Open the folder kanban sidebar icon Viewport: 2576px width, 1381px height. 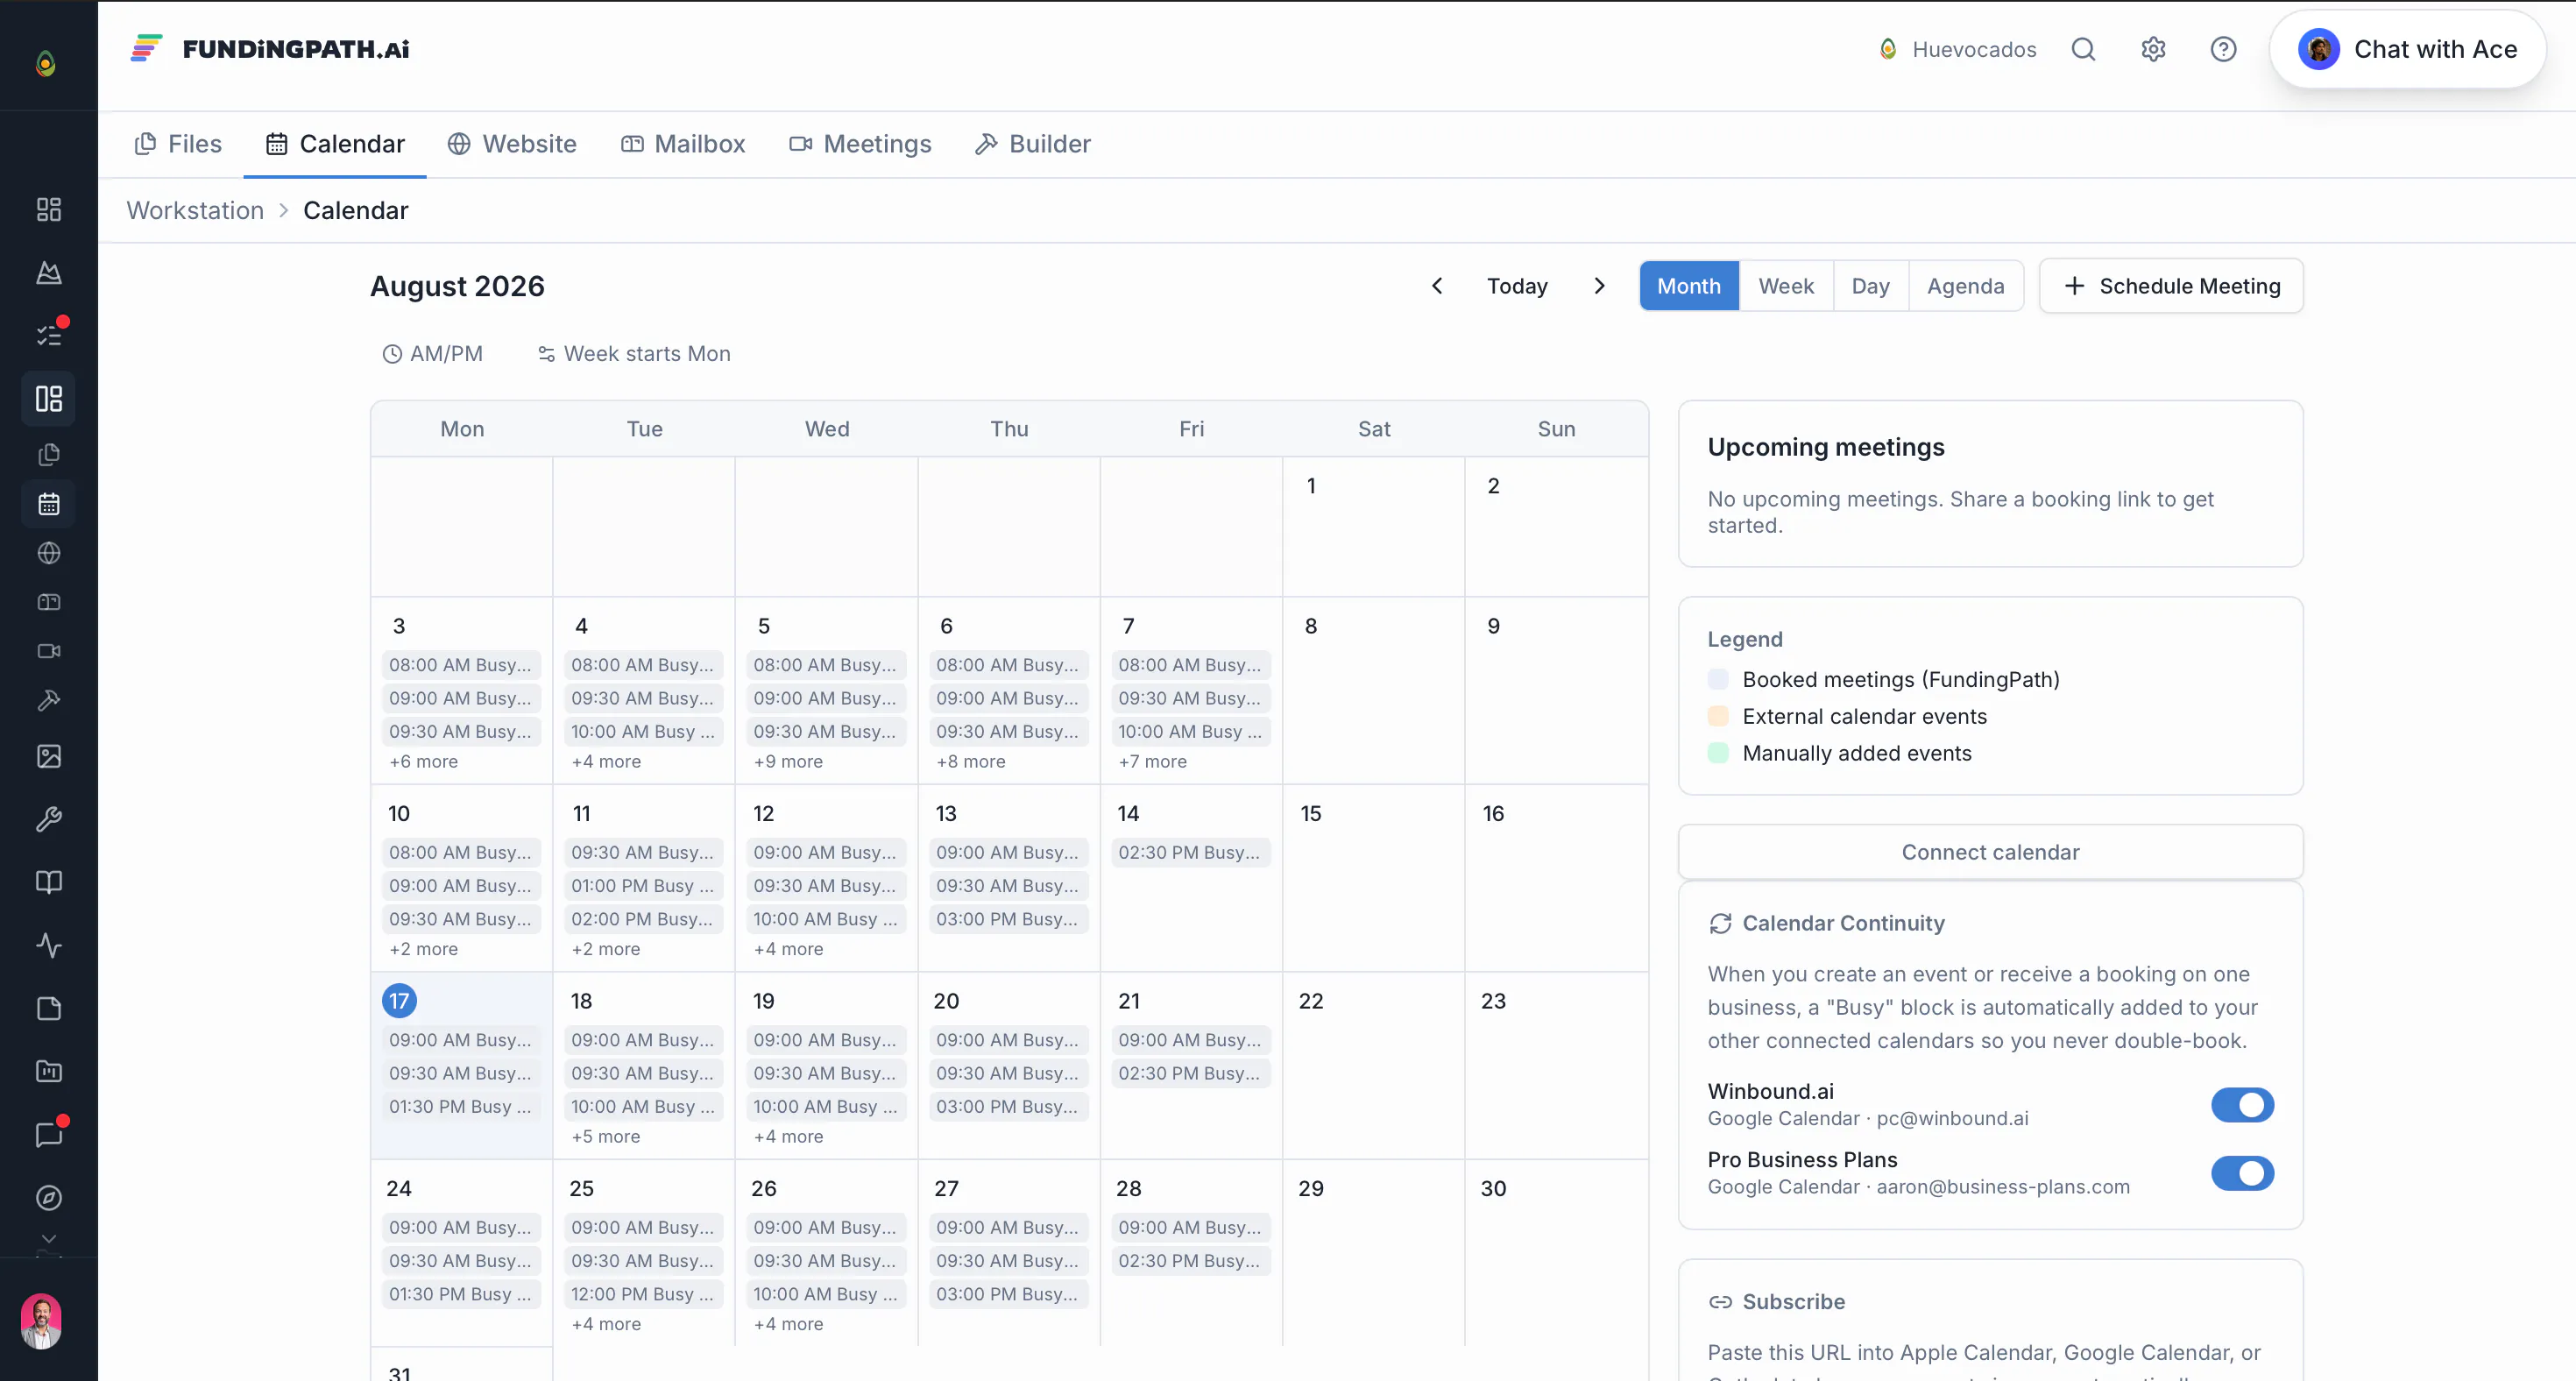(x=48, y=1071)
